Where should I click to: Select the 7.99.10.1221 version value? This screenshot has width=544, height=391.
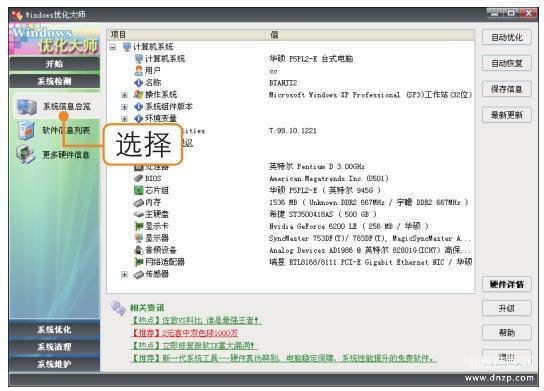pos(292,131)
